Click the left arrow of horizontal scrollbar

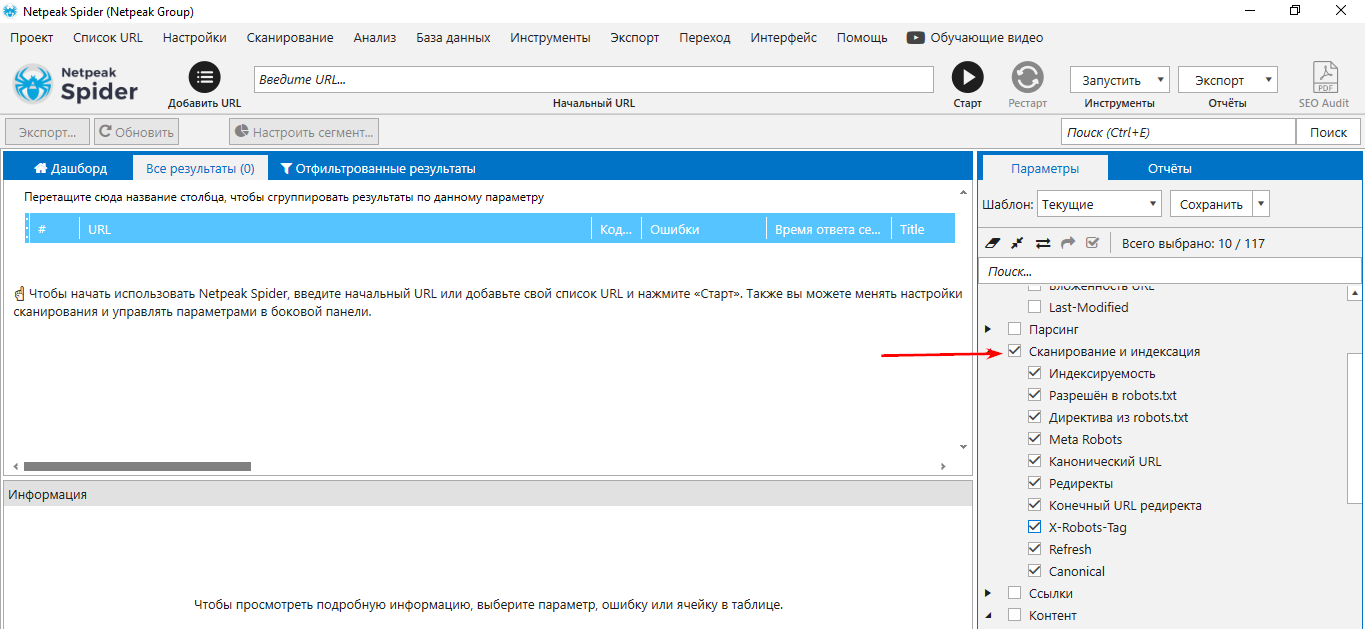tap(15, 466)
